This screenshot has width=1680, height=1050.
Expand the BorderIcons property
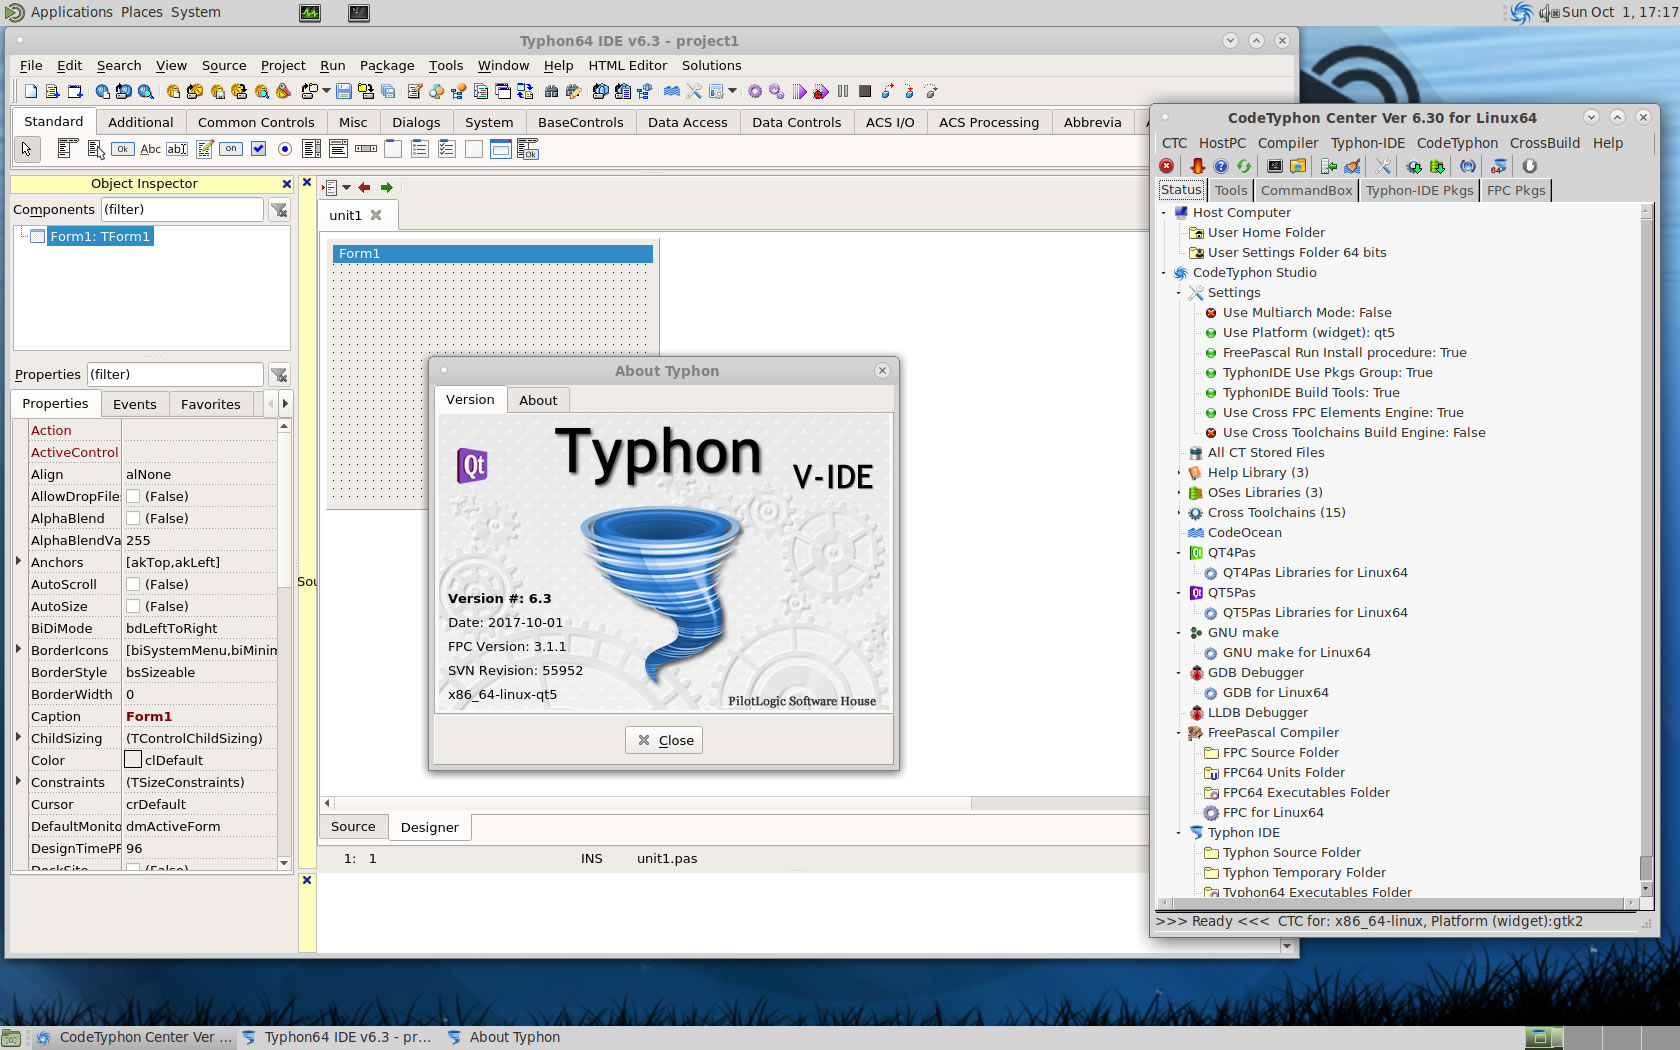[x=19, y=649]
